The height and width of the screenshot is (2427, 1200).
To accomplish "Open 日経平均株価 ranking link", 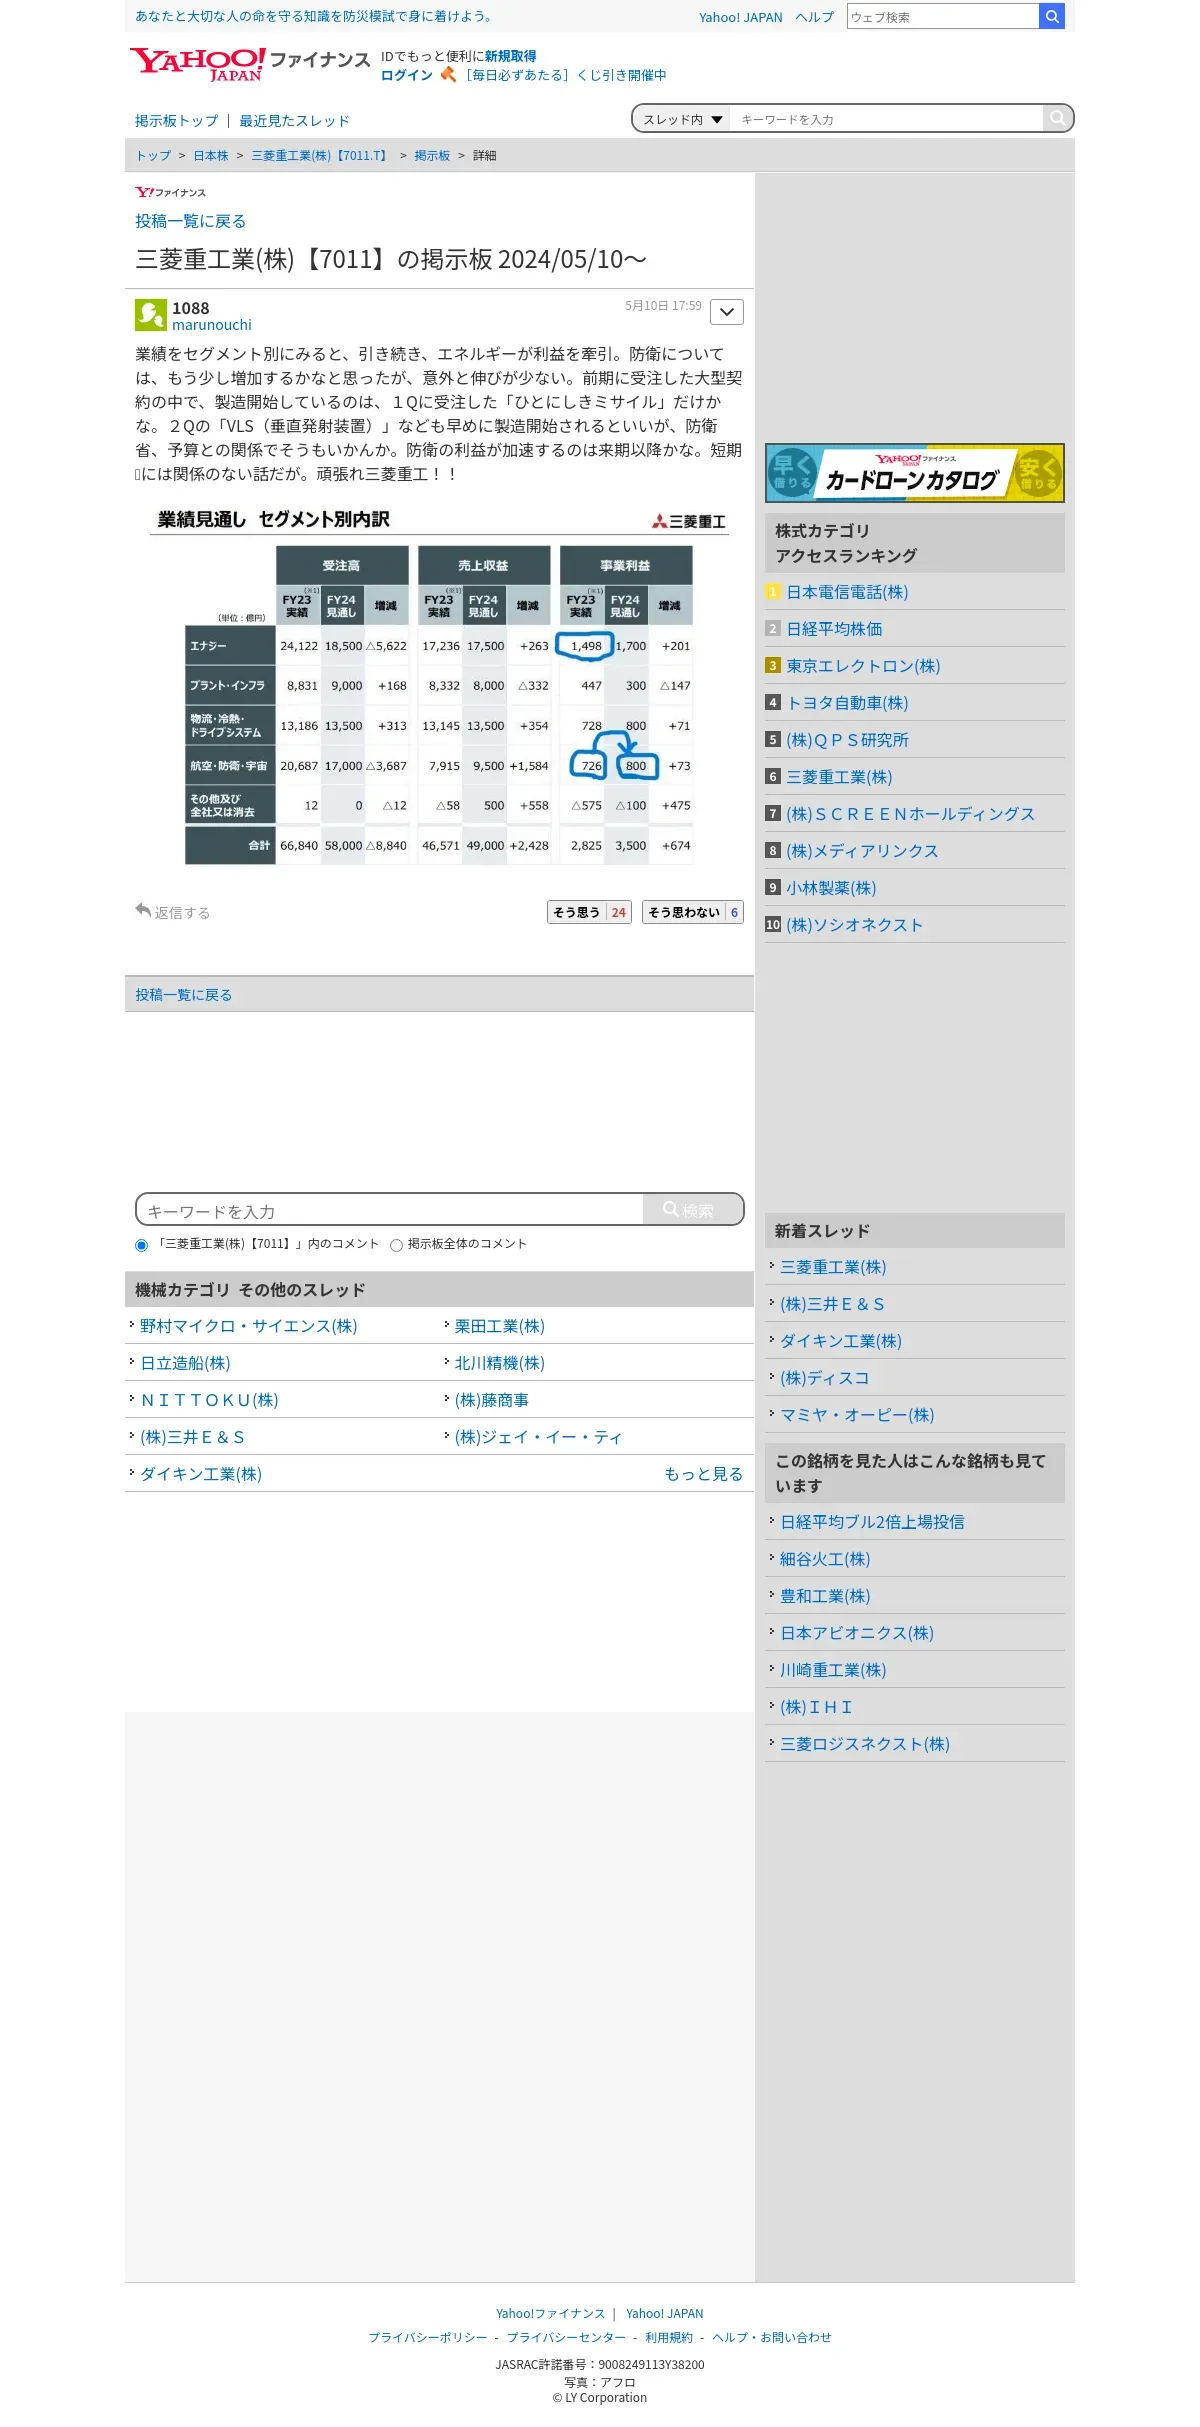I will pyautogui.click(x=834, y=629).
